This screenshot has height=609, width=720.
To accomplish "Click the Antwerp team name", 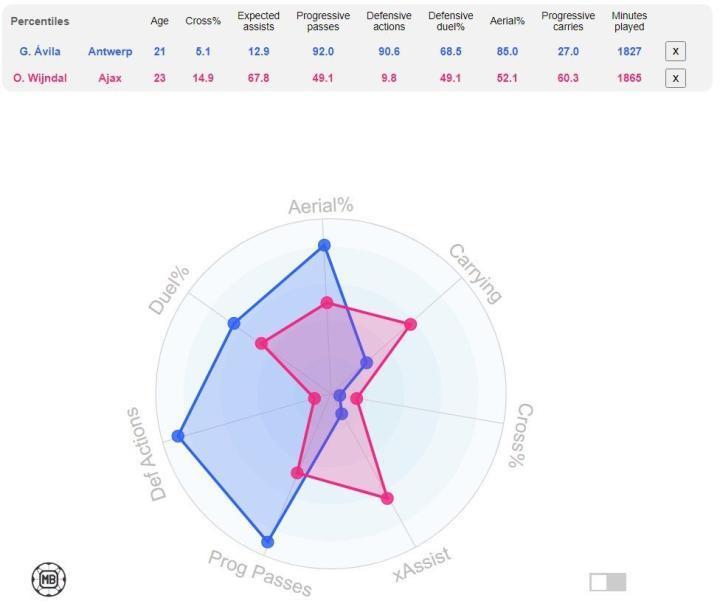I will point(110,51).
